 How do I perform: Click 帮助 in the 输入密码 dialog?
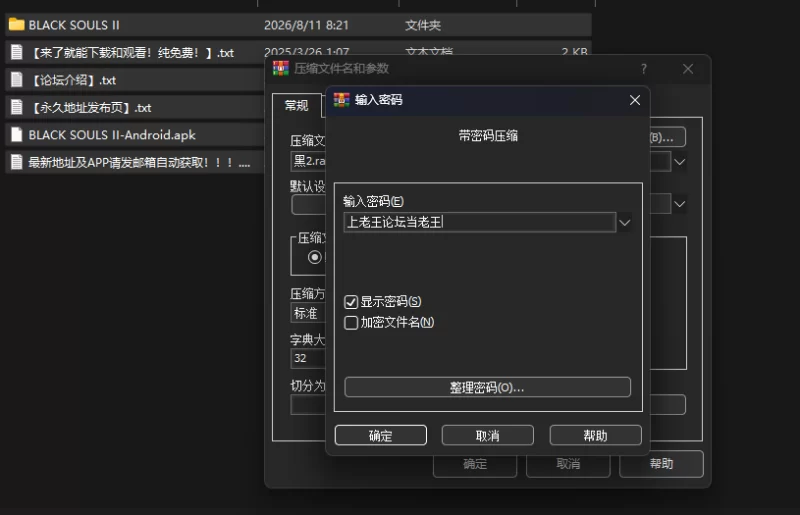pyautogui.click(x=595, y=435)
